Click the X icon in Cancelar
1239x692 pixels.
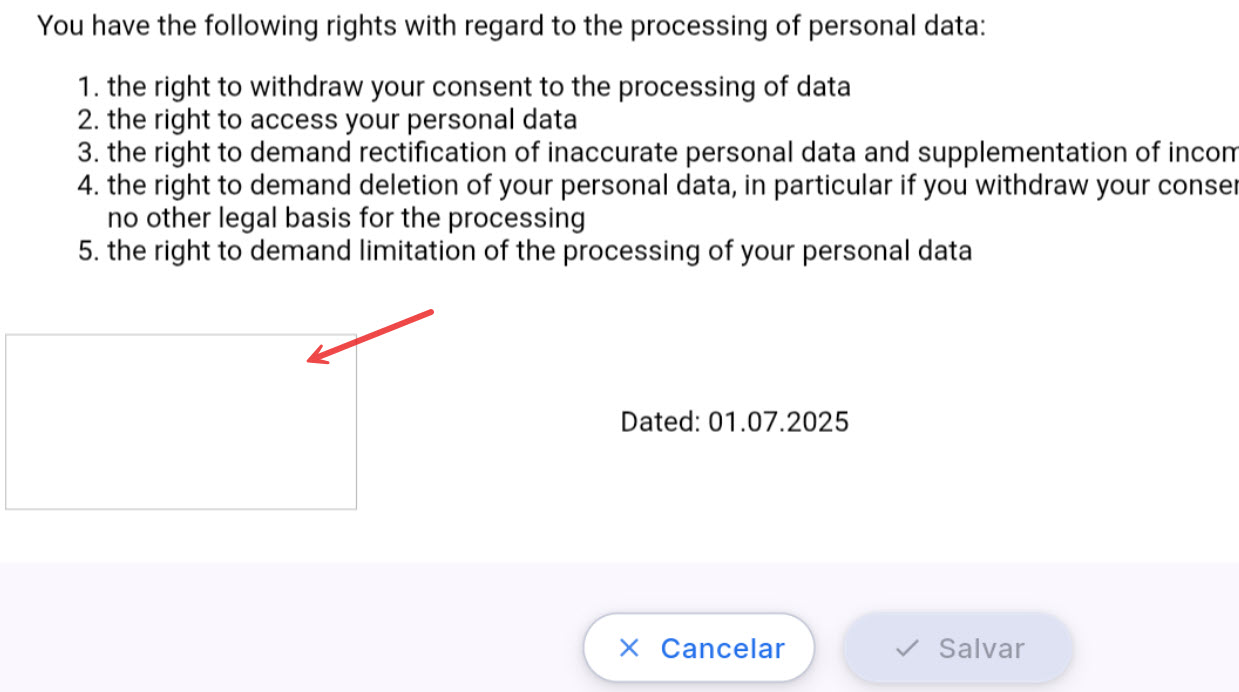coord(629,648)
